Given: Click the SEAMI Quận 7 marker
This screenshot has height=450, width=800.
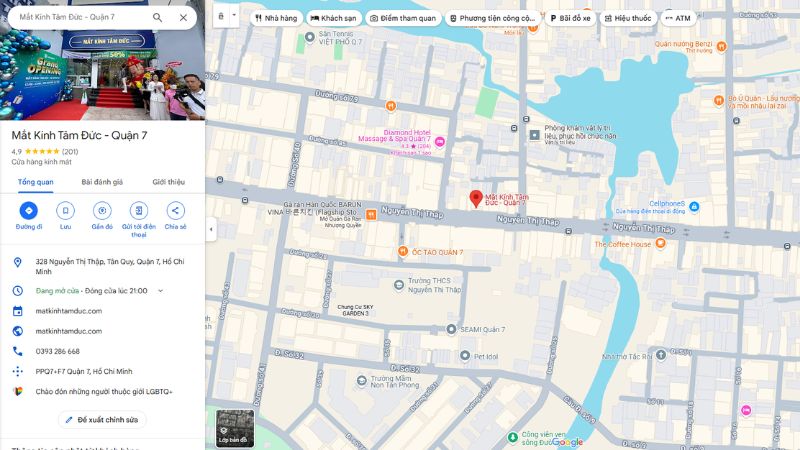Looking at the screenshot, I should coord(451,329).
